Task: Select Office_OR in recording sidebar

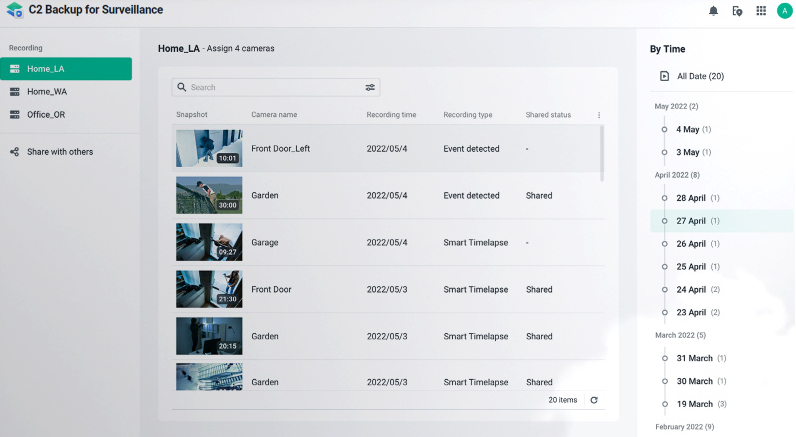Action: point(46,114)
